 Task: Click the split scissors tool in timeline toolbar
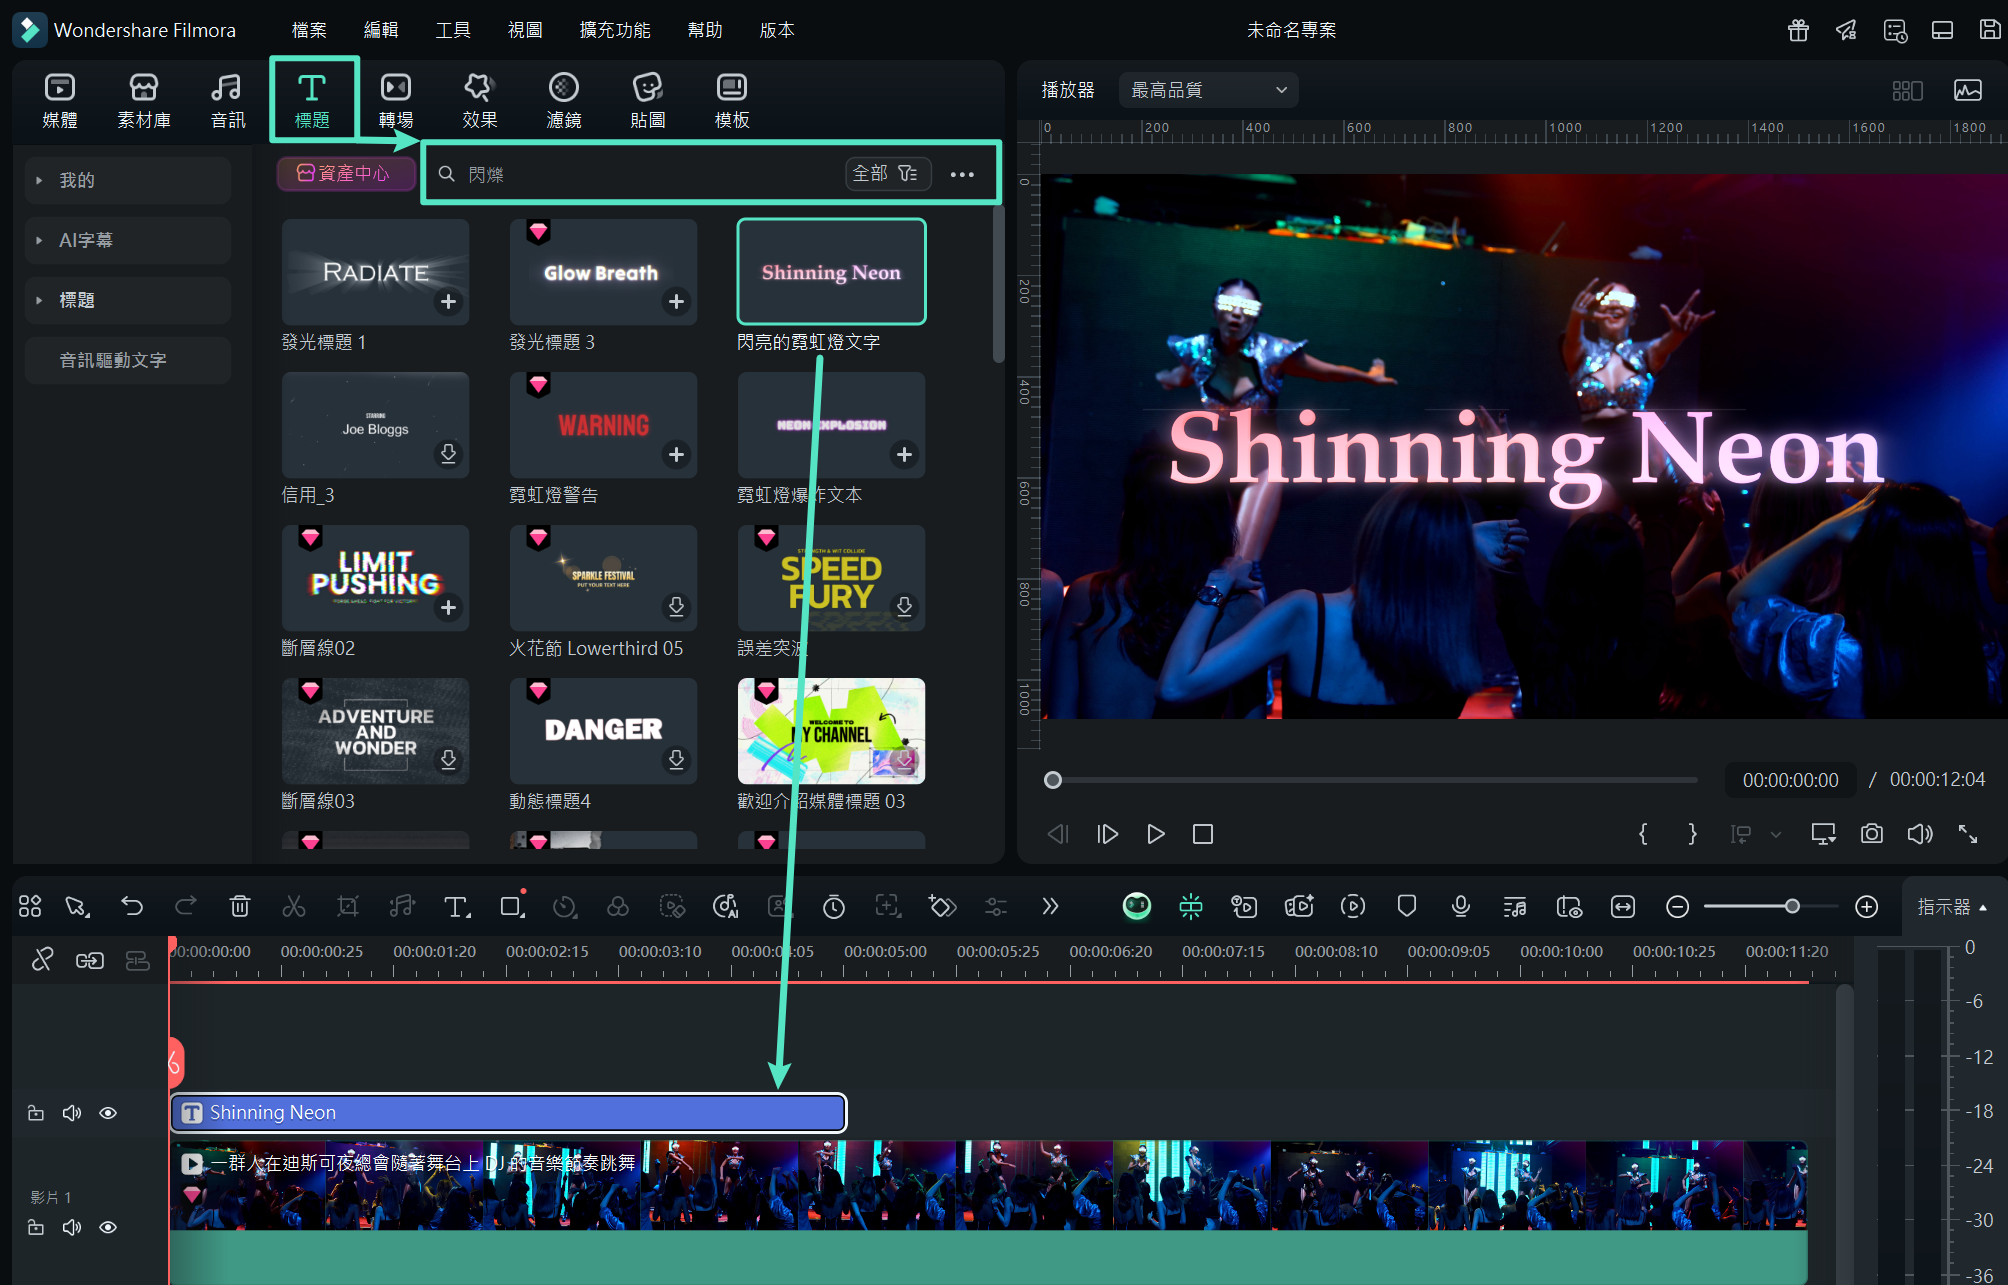[x=294, y=906]
